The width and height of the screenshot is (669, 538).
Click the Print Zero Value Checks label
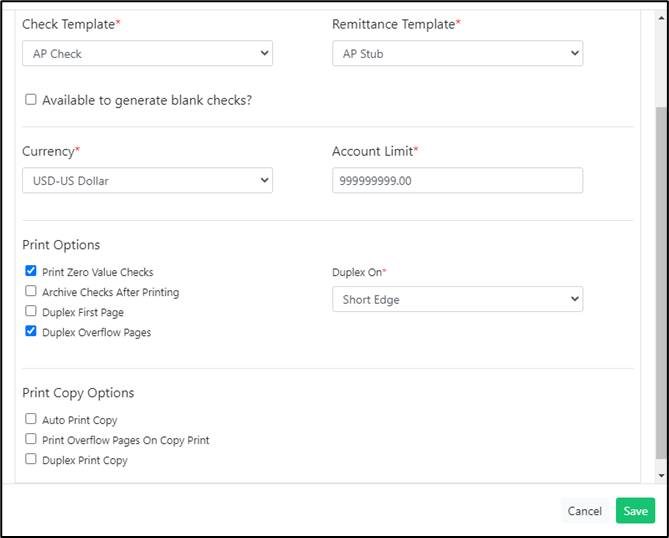[98, 272]
